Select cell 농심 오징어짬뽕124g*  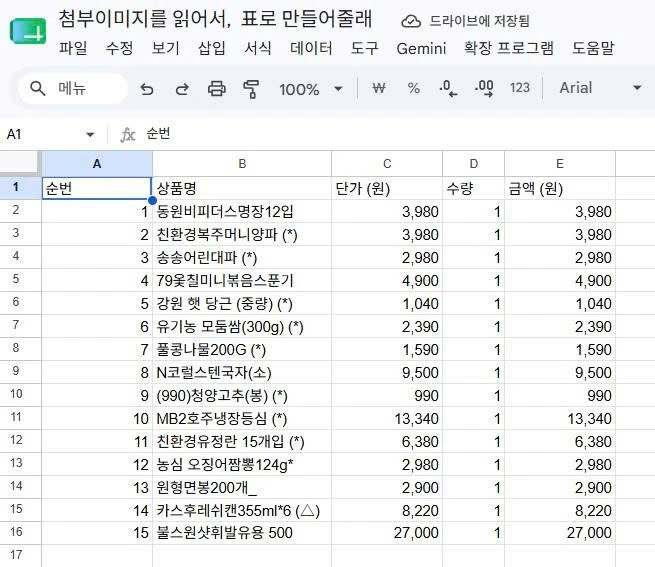[x=242, y=464]
